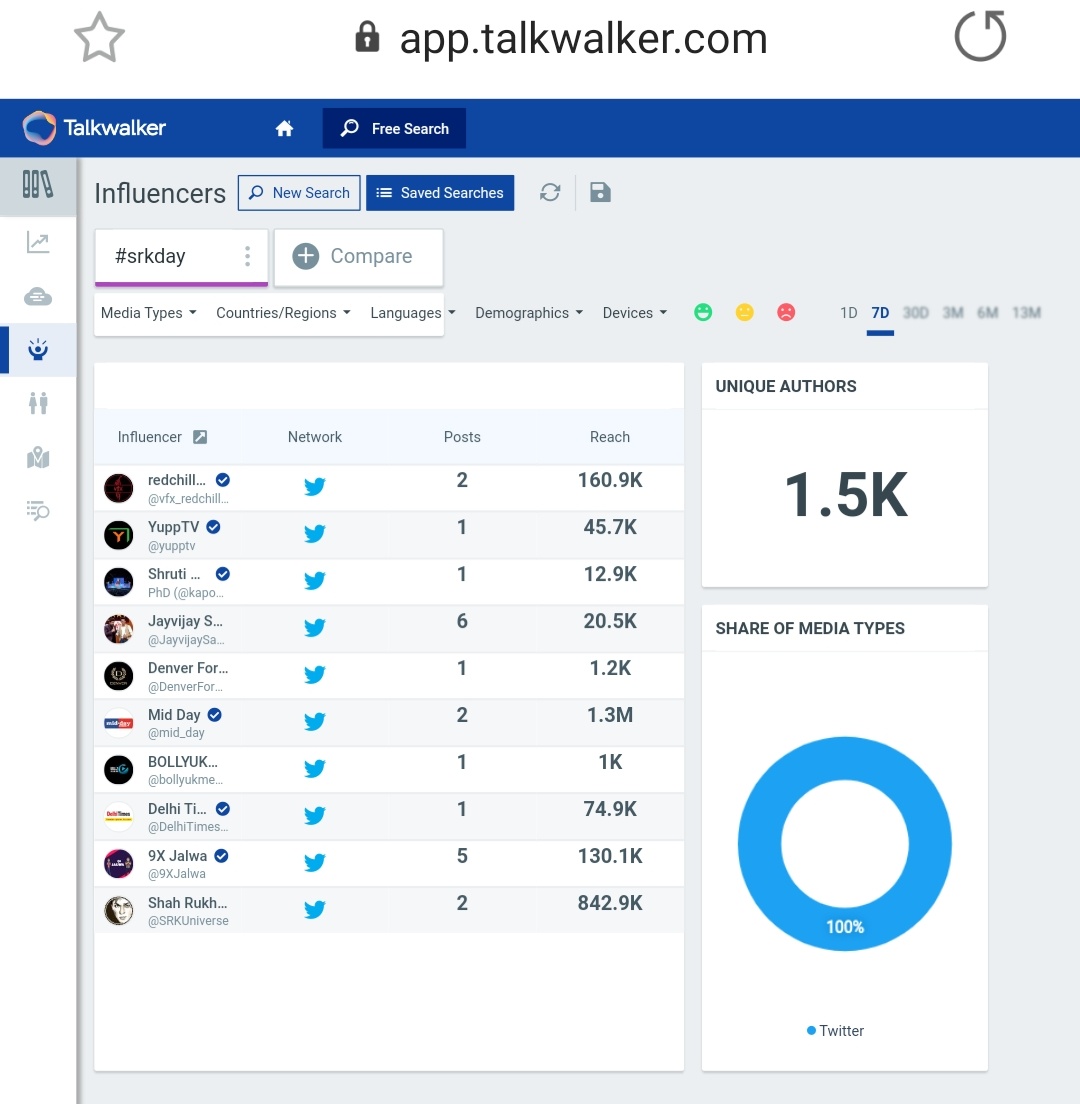Expand the Languages filter
The image size is (1080, 1104).
(x=413, y=313)
